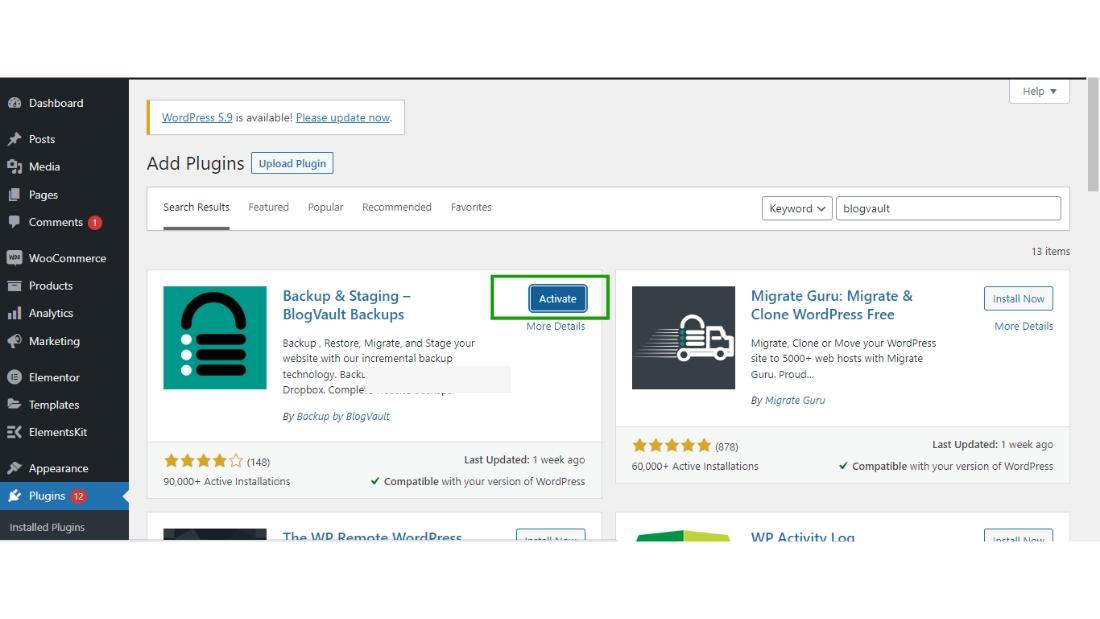
Task: Install the Migrate Guru plugin
Action: (x=1018, y=298)
